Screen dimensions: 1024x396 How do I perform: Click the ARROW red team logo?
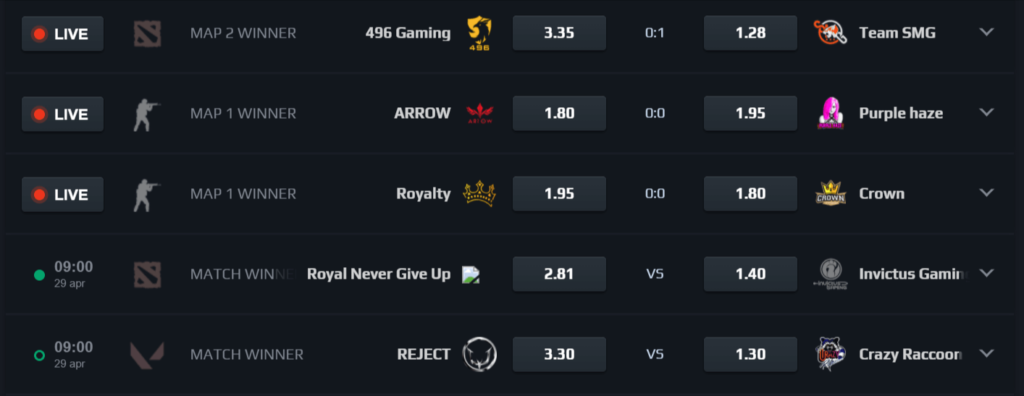(x=479, y=114)
